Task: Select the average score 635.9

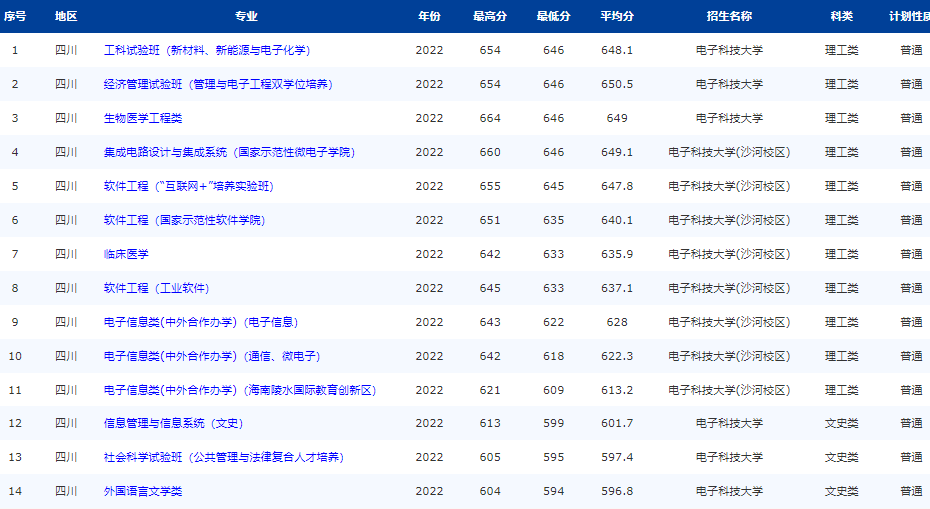Action: 617,254
